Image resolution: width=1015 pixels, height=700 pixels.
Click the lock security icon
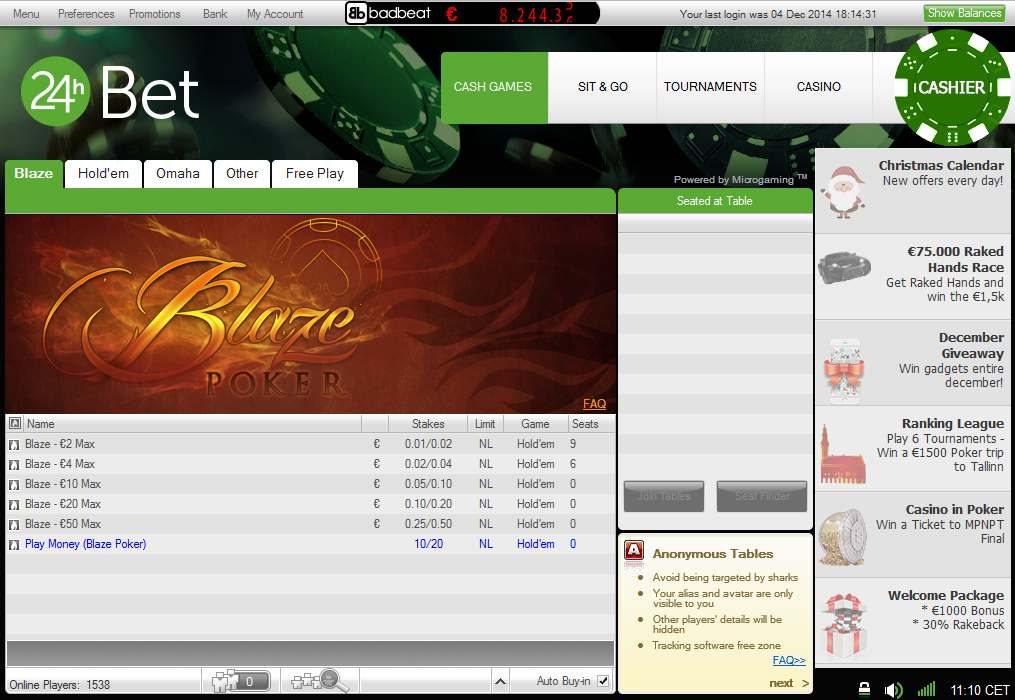coord(864,689)
